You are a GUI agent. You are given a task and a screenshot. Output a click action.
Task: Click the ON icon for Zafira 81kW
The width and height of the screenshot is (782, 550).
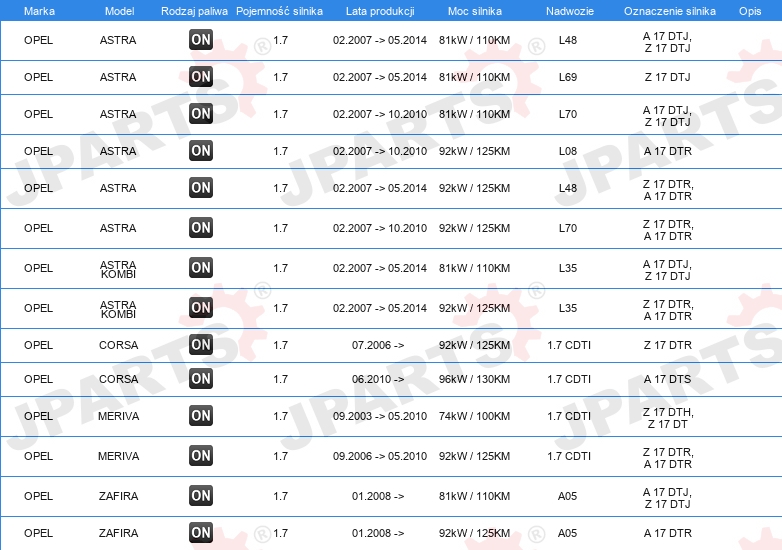click(x=201, y=496)
